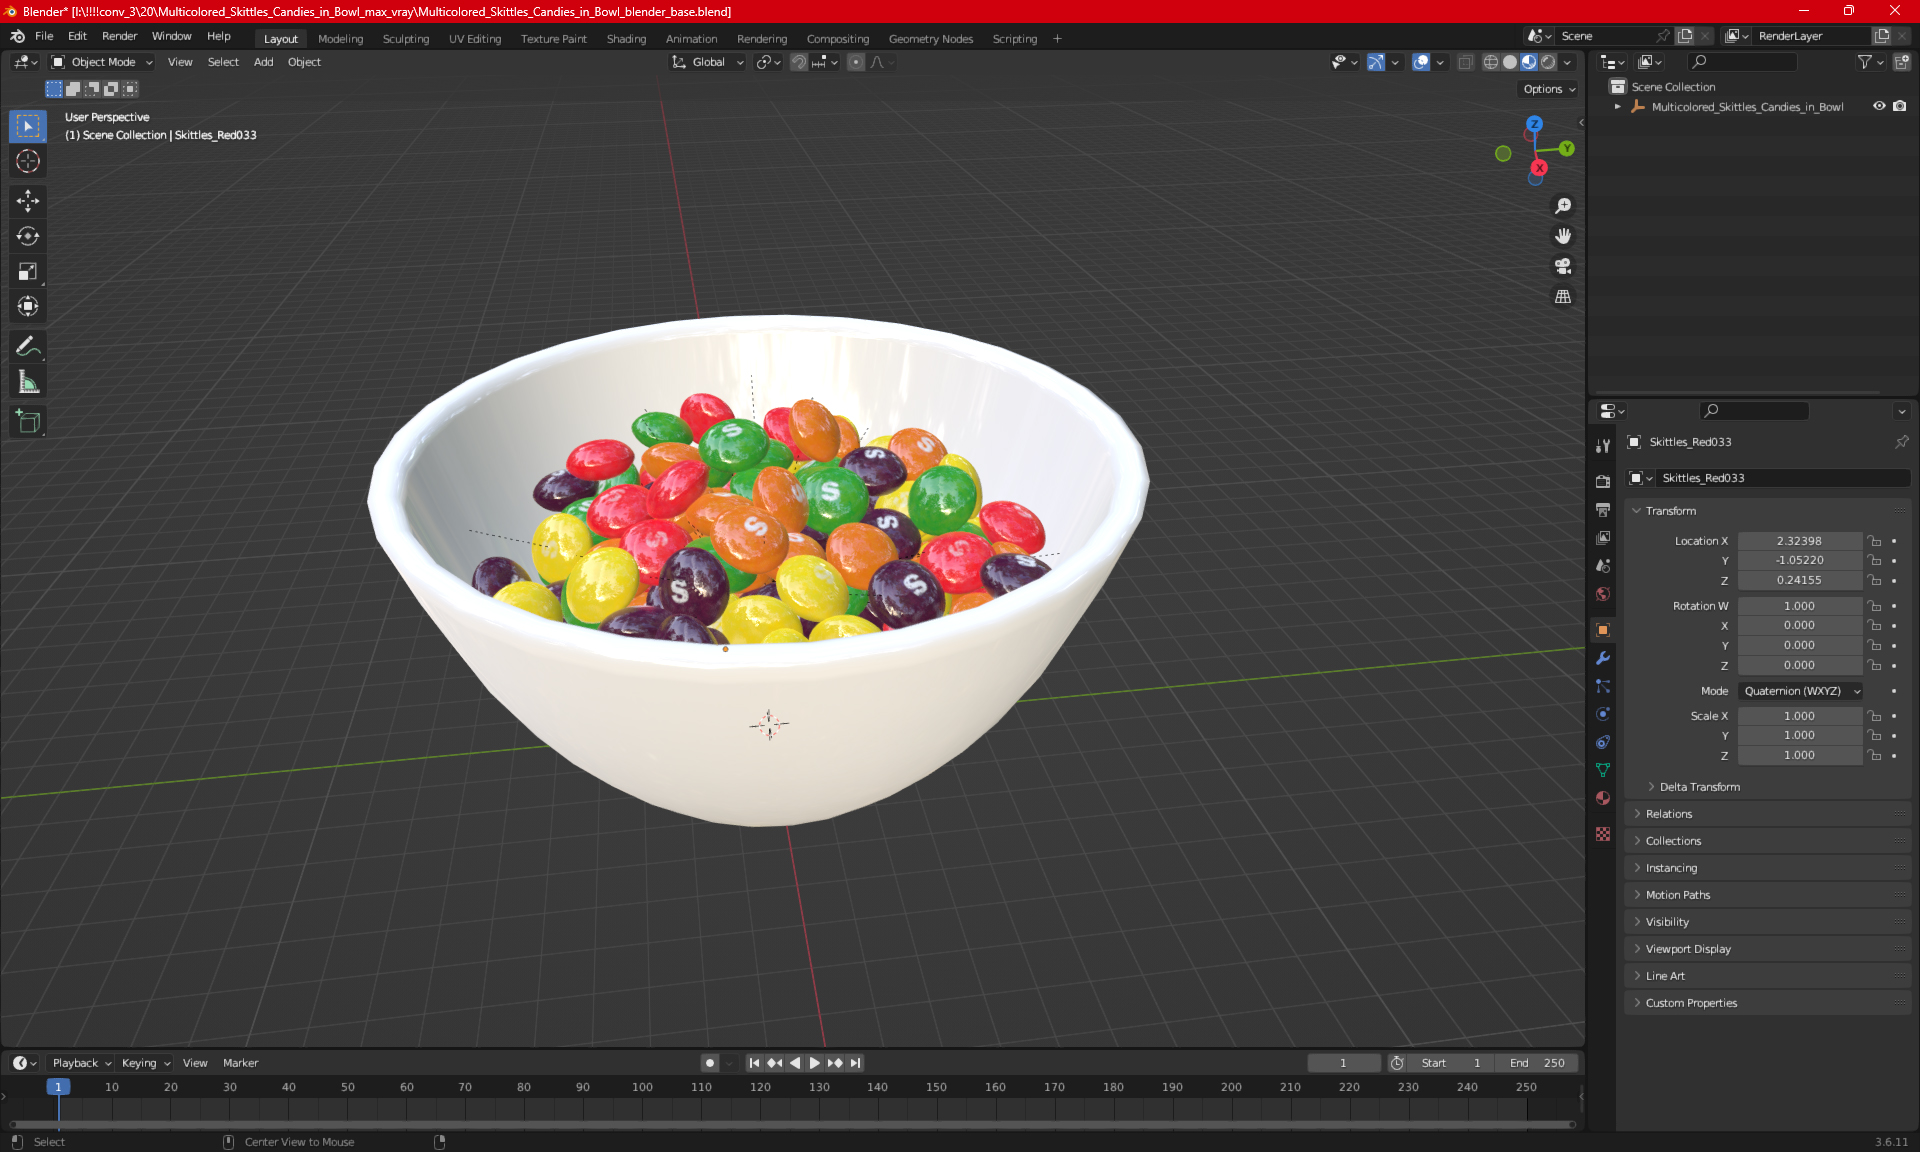Toggle snapping magnet icon
Image resolution: width=1920 pixels, height=1152 pixels.
coord(799,62)
